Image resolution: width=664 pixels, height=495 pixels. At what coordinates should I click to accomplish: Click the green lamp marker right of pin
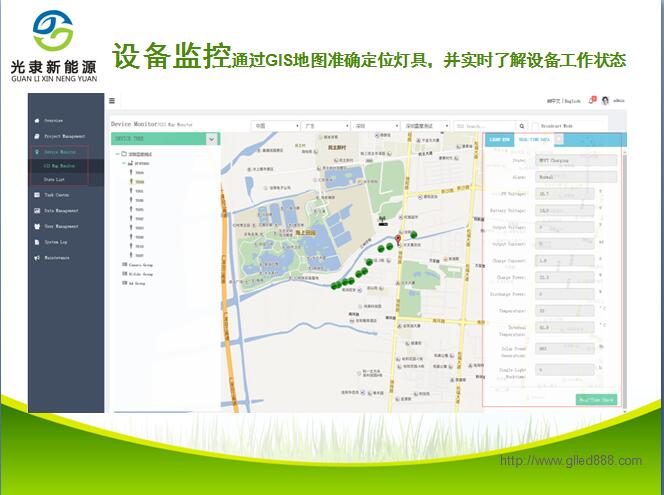(x=414, y=234)
